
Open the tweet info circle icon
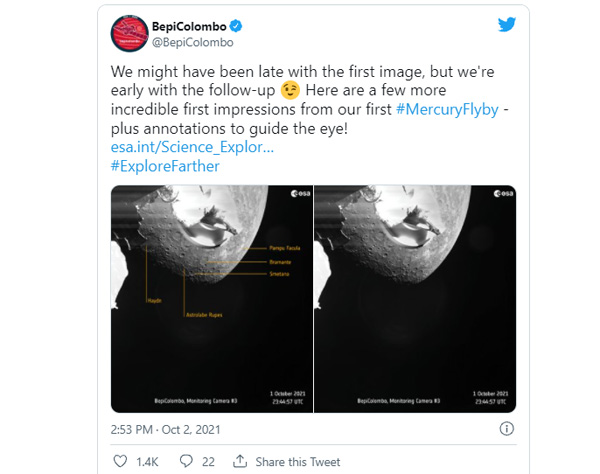click(x=508, y=428)
